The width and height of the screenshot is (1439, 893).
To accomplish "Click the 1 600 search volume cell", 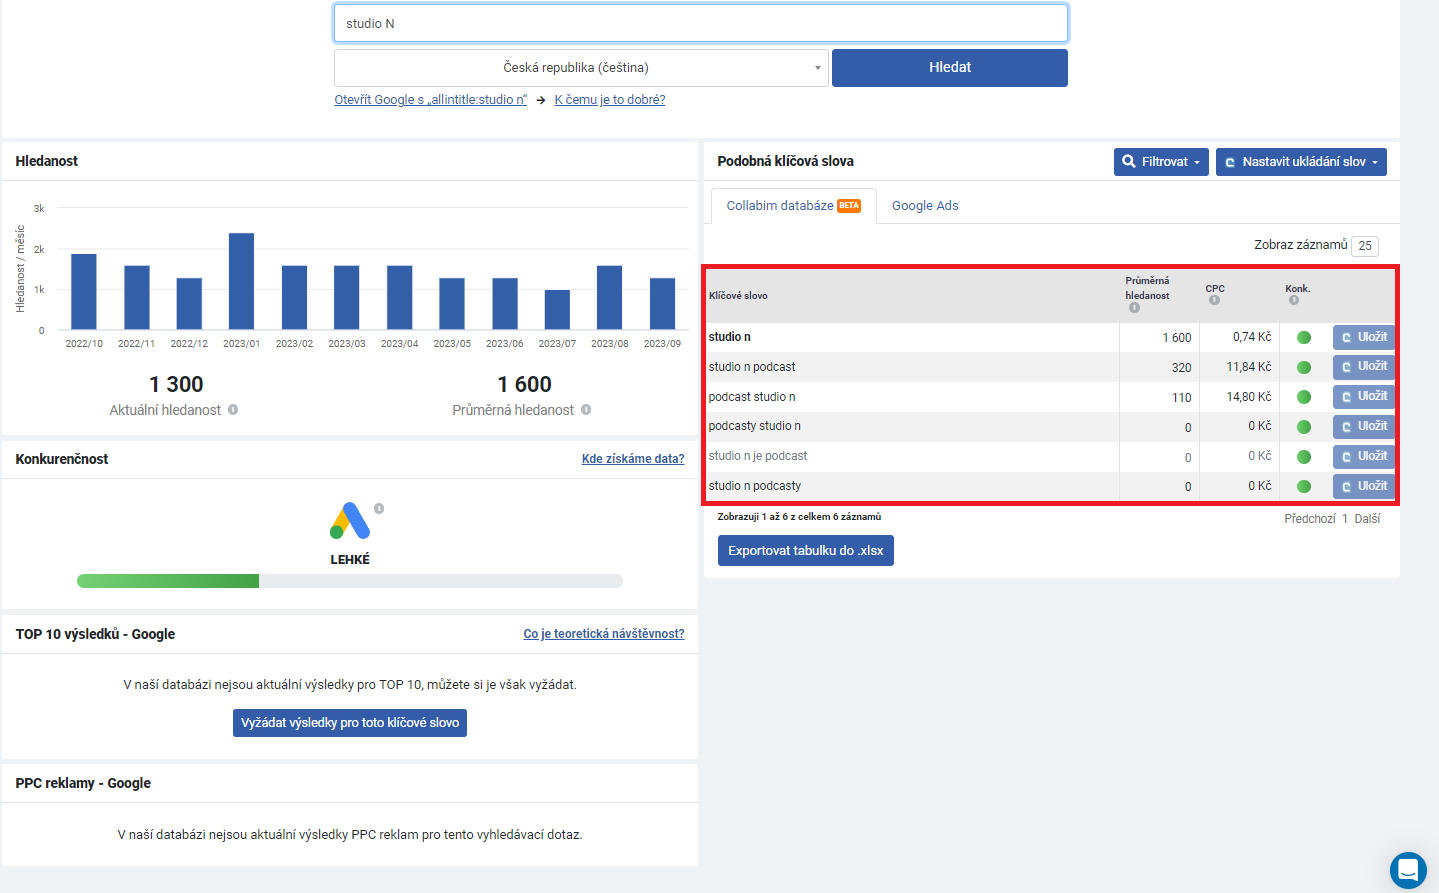I will 1177,338.
